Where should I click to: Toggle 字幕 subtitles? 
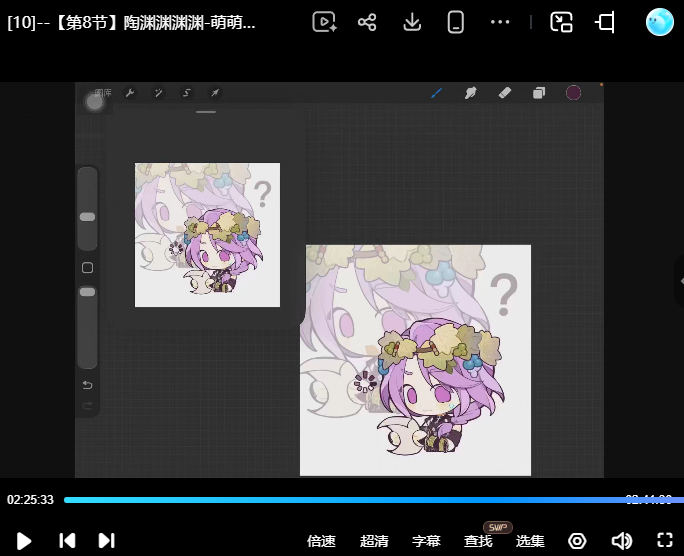tap(426, 541)
